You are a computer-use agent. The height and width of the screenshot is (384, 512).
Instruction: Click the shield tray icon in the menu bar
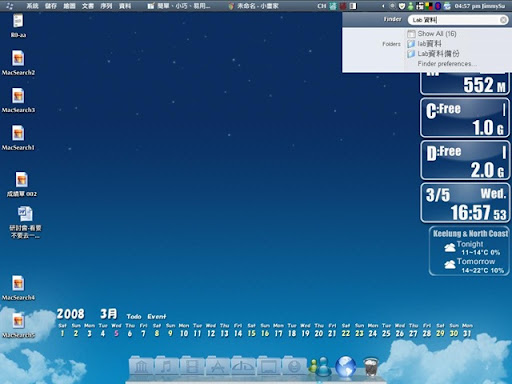402,6
